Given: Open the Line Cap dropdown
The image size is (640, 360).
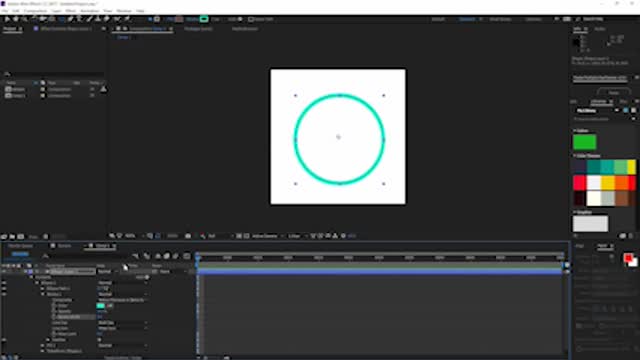Looking at the screenshot, I should 122,323.
